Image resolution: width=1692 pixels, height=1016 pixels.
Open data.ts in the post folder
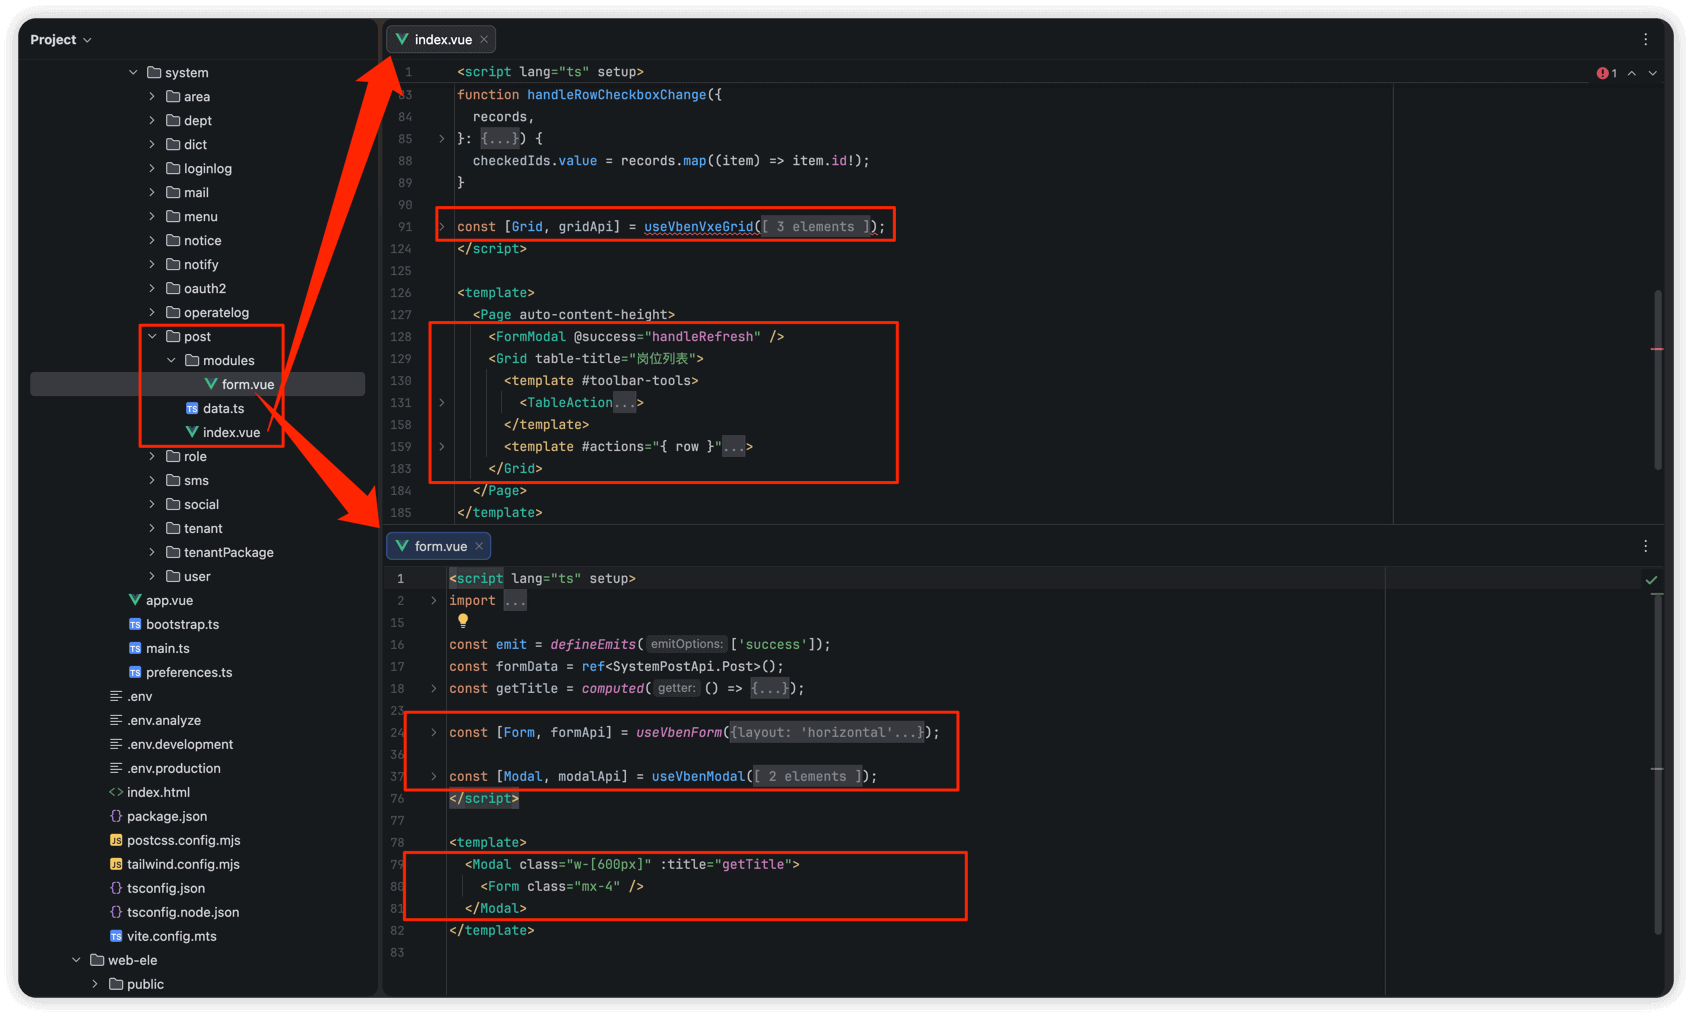click(x=223, y=409)
